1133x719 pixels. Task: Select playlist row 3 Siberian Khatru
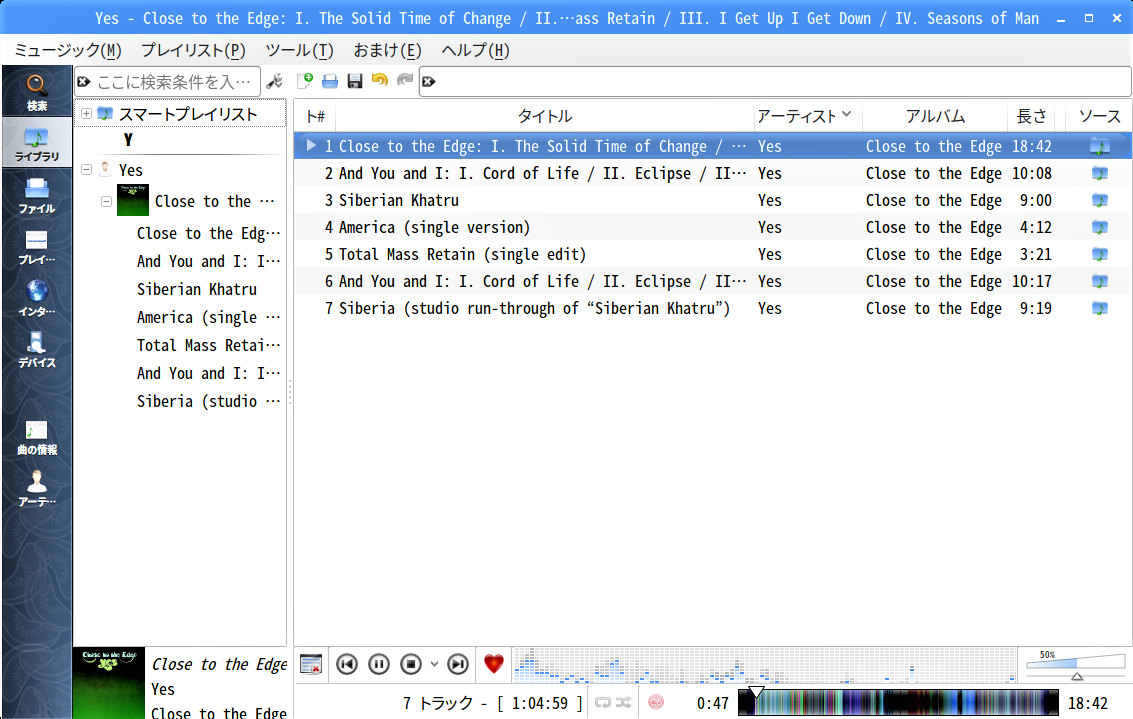point(712,200)
